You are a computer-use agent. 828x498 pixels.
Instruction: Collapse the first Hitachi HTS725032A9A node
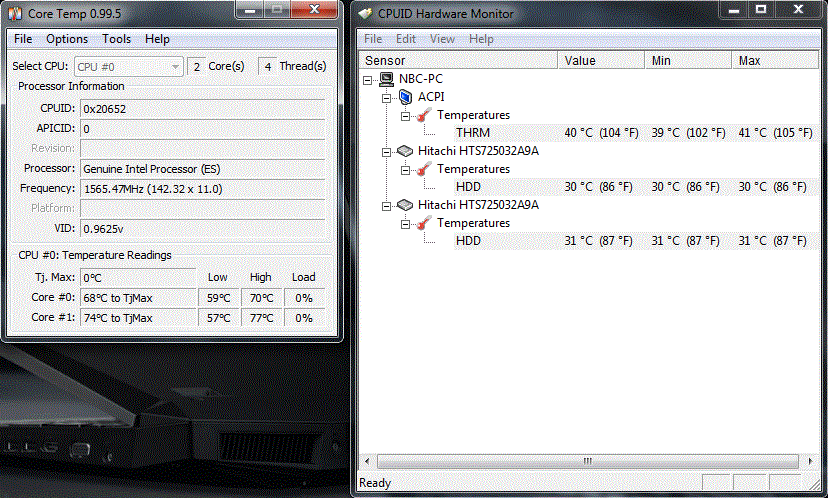[387, 152]
